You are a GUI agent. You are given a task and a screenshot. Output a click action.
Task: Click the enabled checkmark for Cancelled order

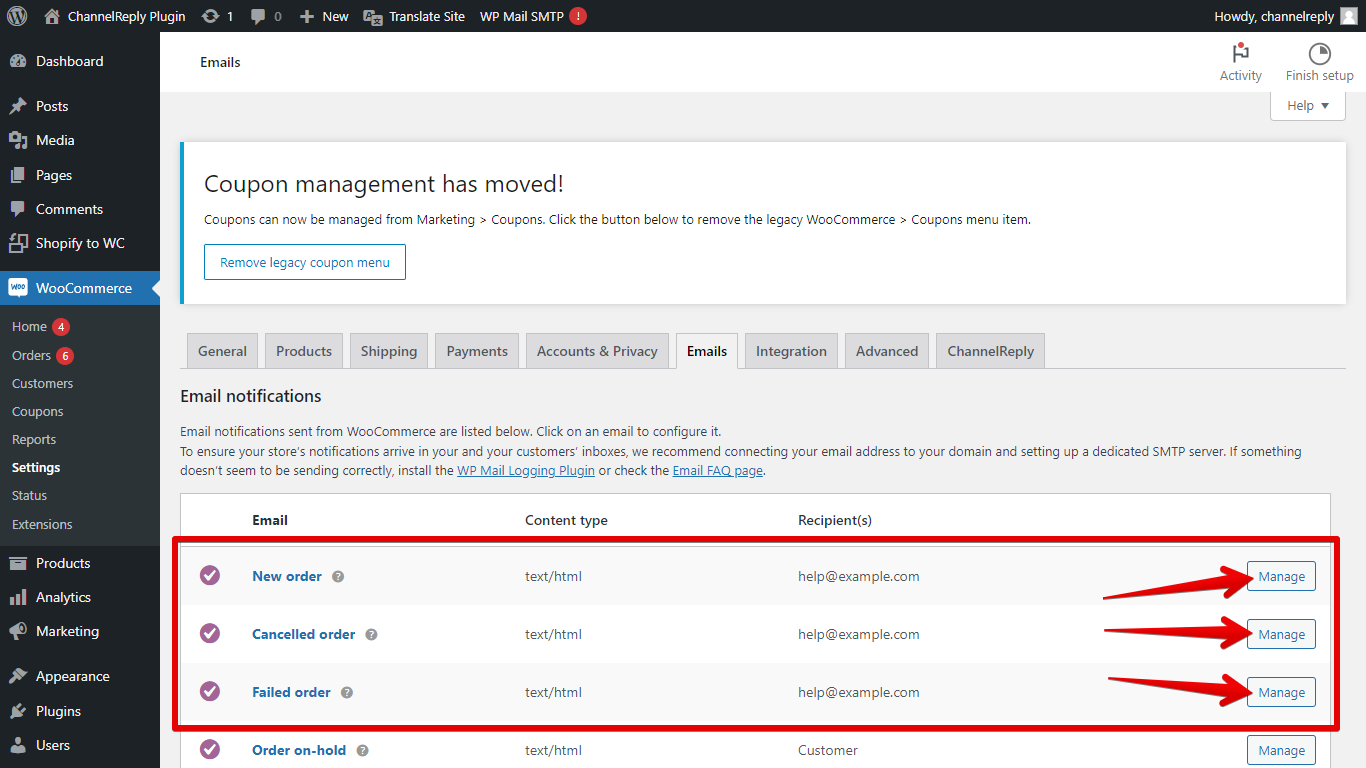(210, 633)
